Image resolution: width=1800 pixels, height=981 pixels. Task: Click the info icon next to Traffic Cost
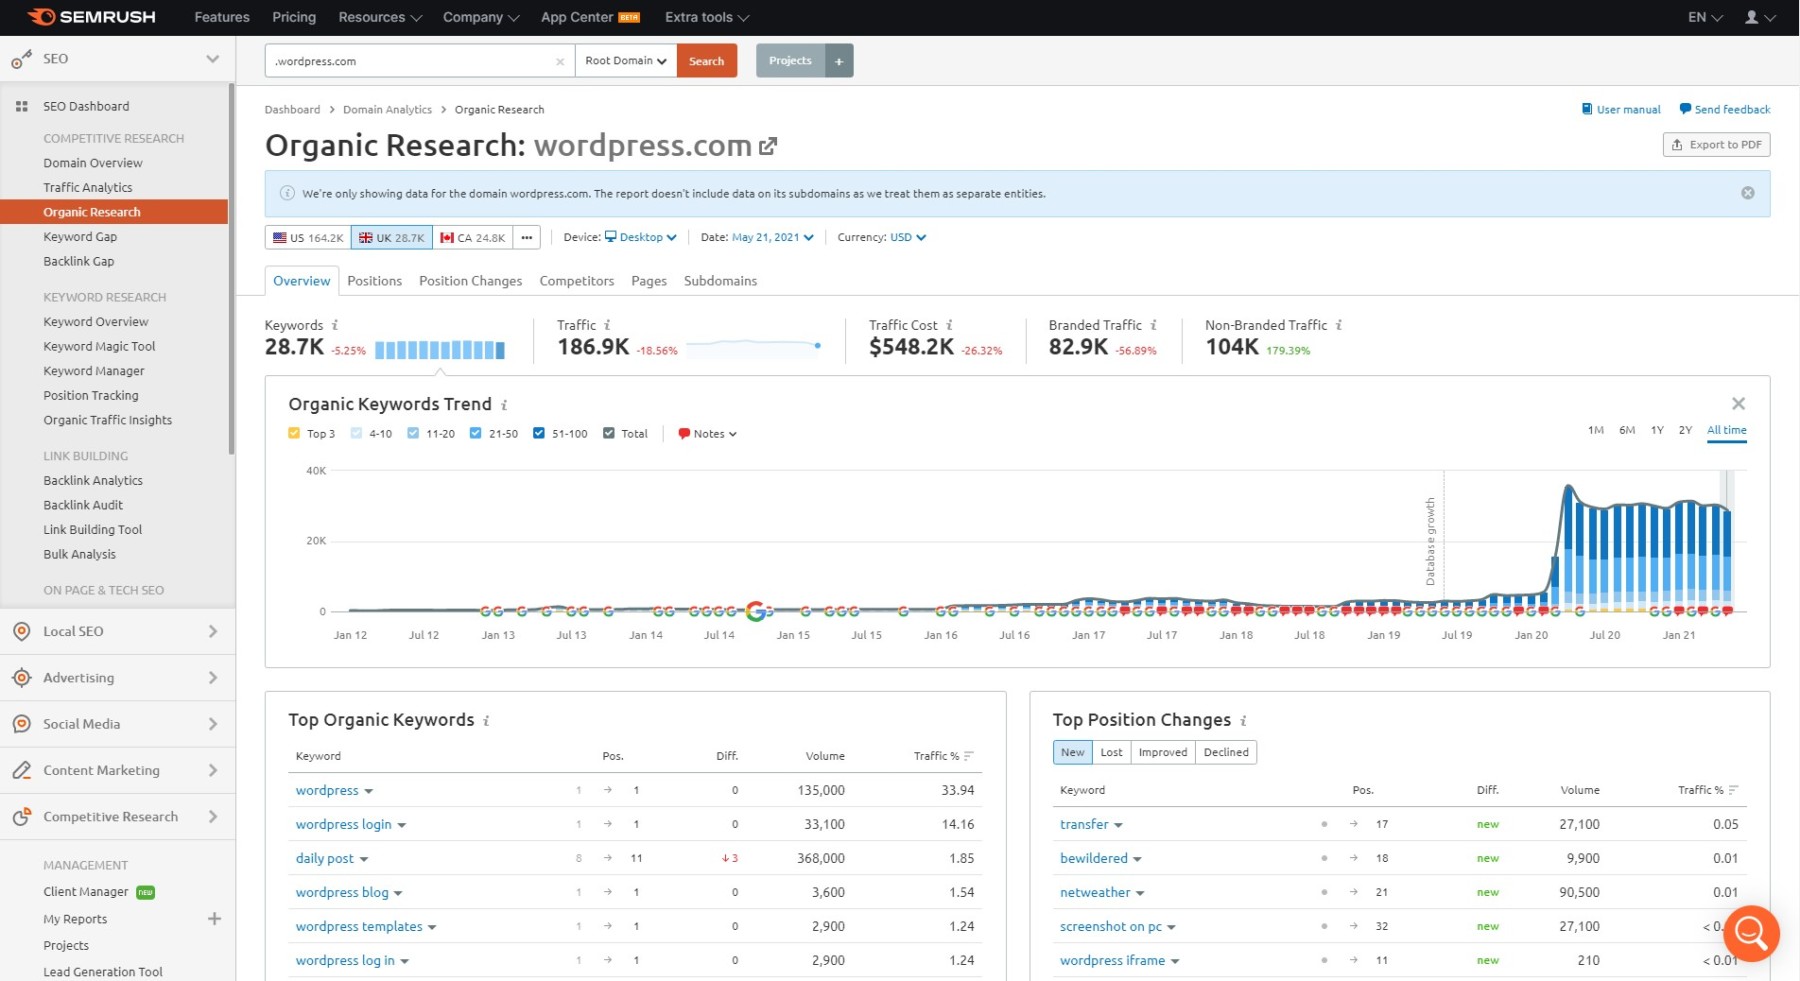[949, 325]
